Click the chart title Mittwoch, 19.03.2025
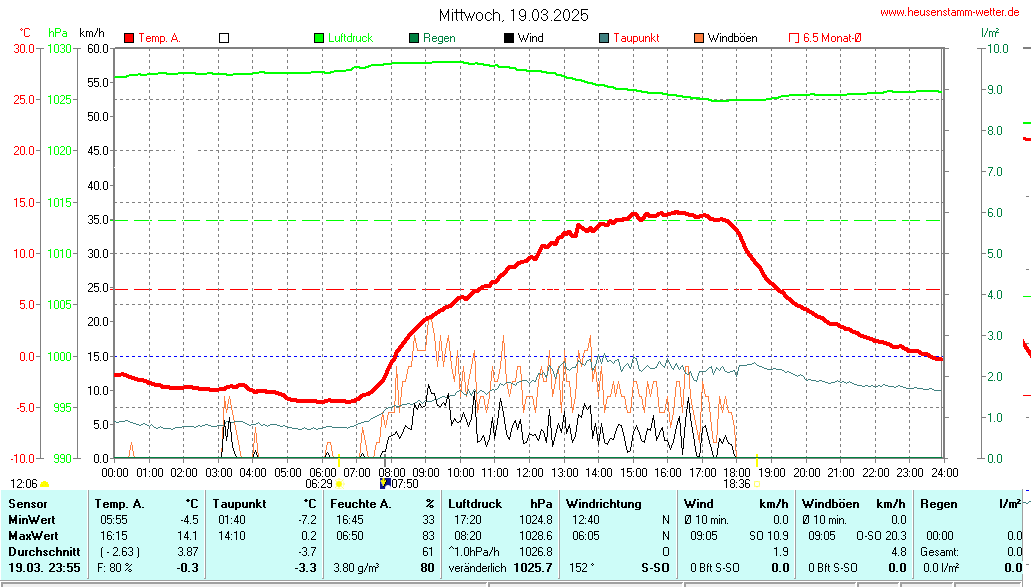The width and height of the screenshot is (1034, 587). tap(514, 15)
